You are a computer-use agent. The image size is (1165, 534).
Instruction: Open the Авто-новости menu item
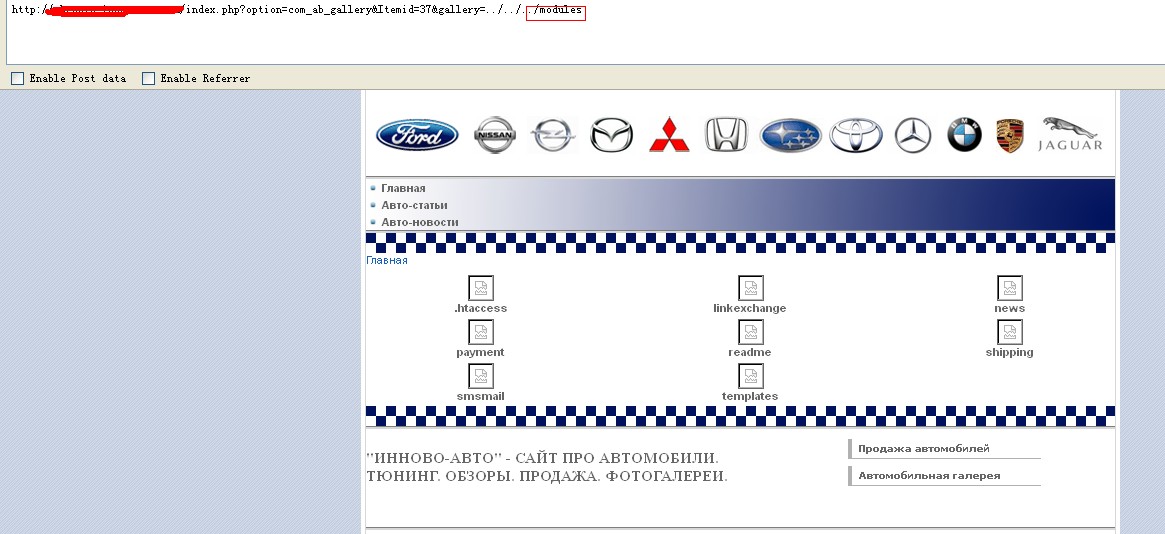click(420, 222)
